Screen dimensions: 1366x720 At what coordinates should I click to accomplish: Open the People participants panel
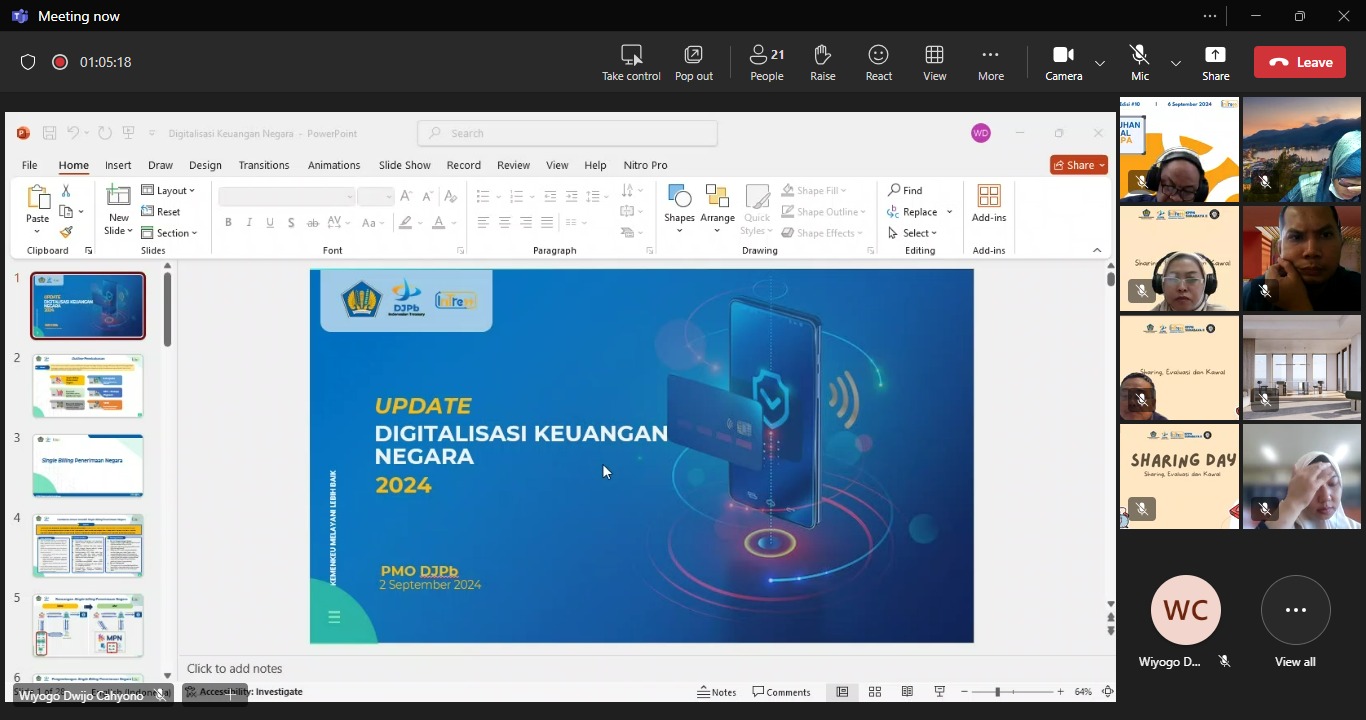(767, 62)
